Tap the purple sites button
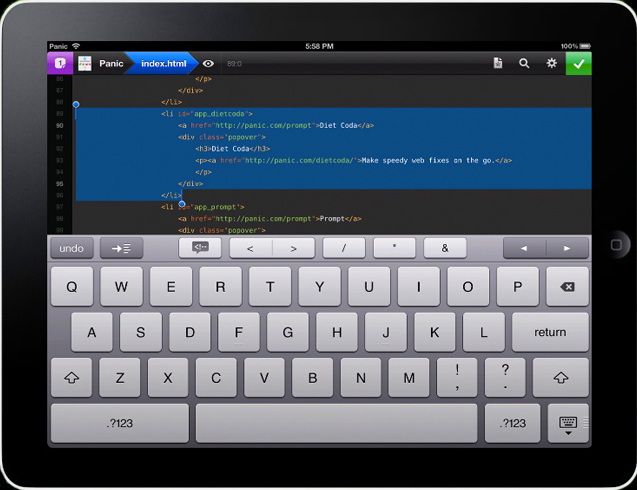Screen dimensions: 637x490 tap(58, 63)
